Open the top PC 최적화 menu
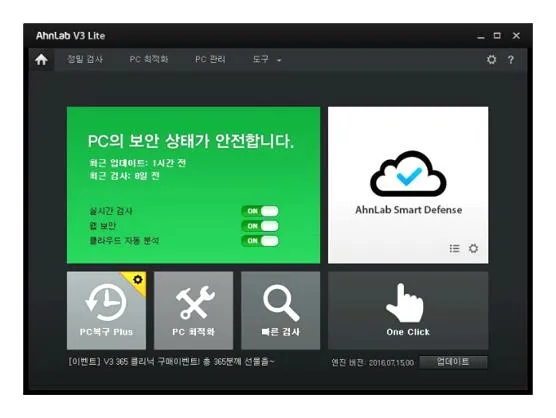Screen dimensions: 556x418 [149, 59]
